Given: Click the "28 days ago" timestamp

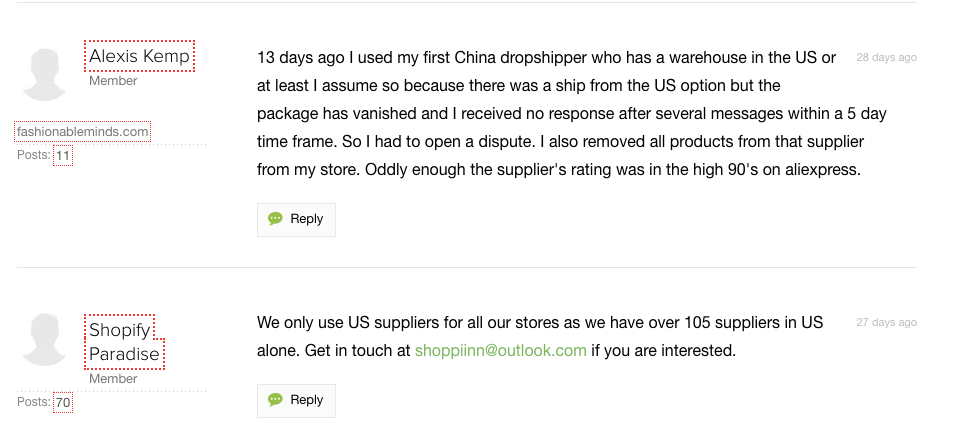Looking at the screenshot, I should (x=886, y=58).
